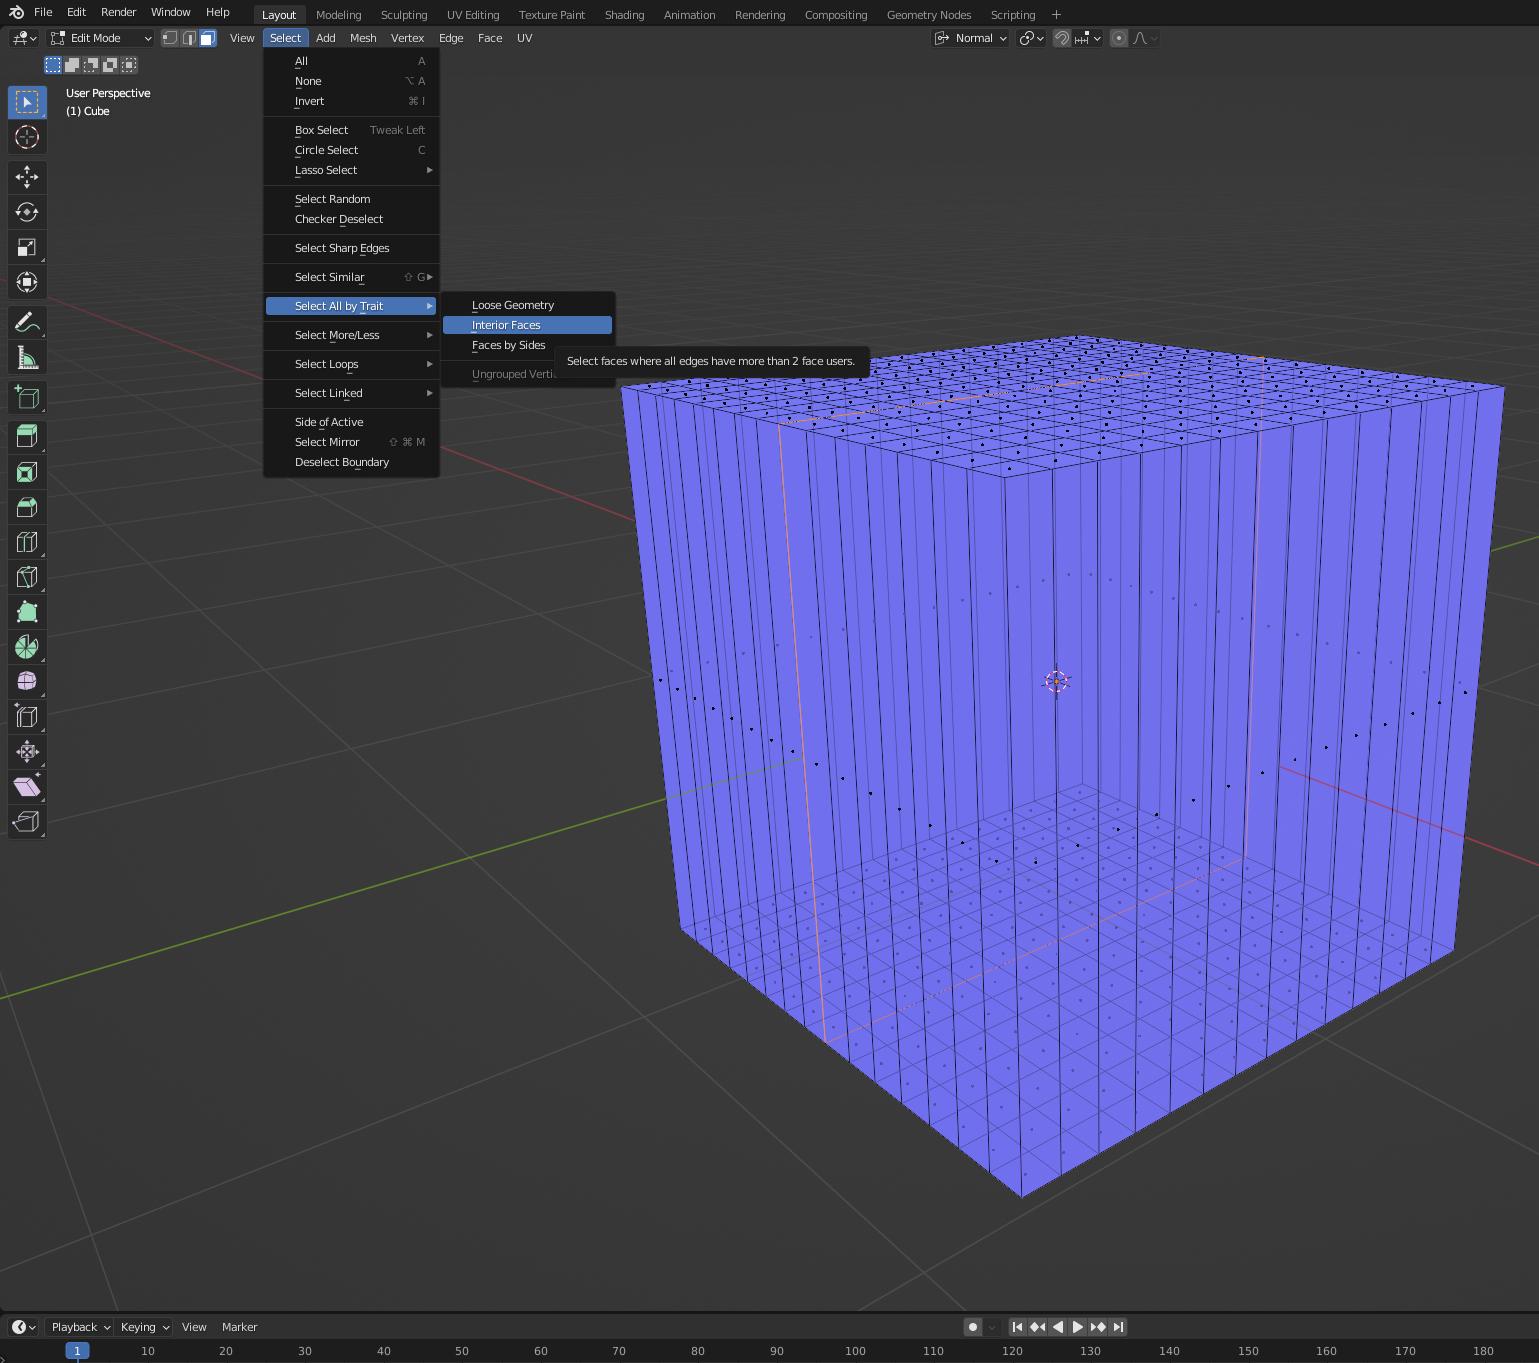The image size is (1539, 1363).
Task: Select the Scale tool
Action: point(27,247)
